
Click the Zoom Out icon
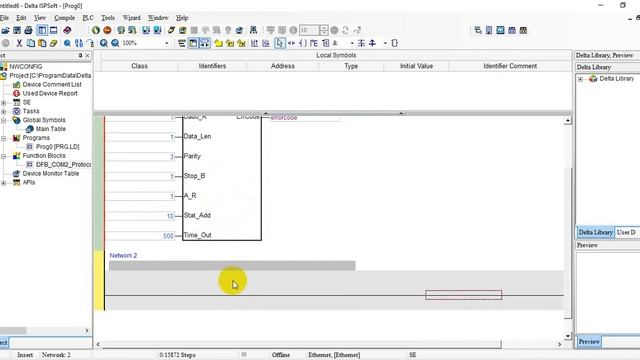116,43
